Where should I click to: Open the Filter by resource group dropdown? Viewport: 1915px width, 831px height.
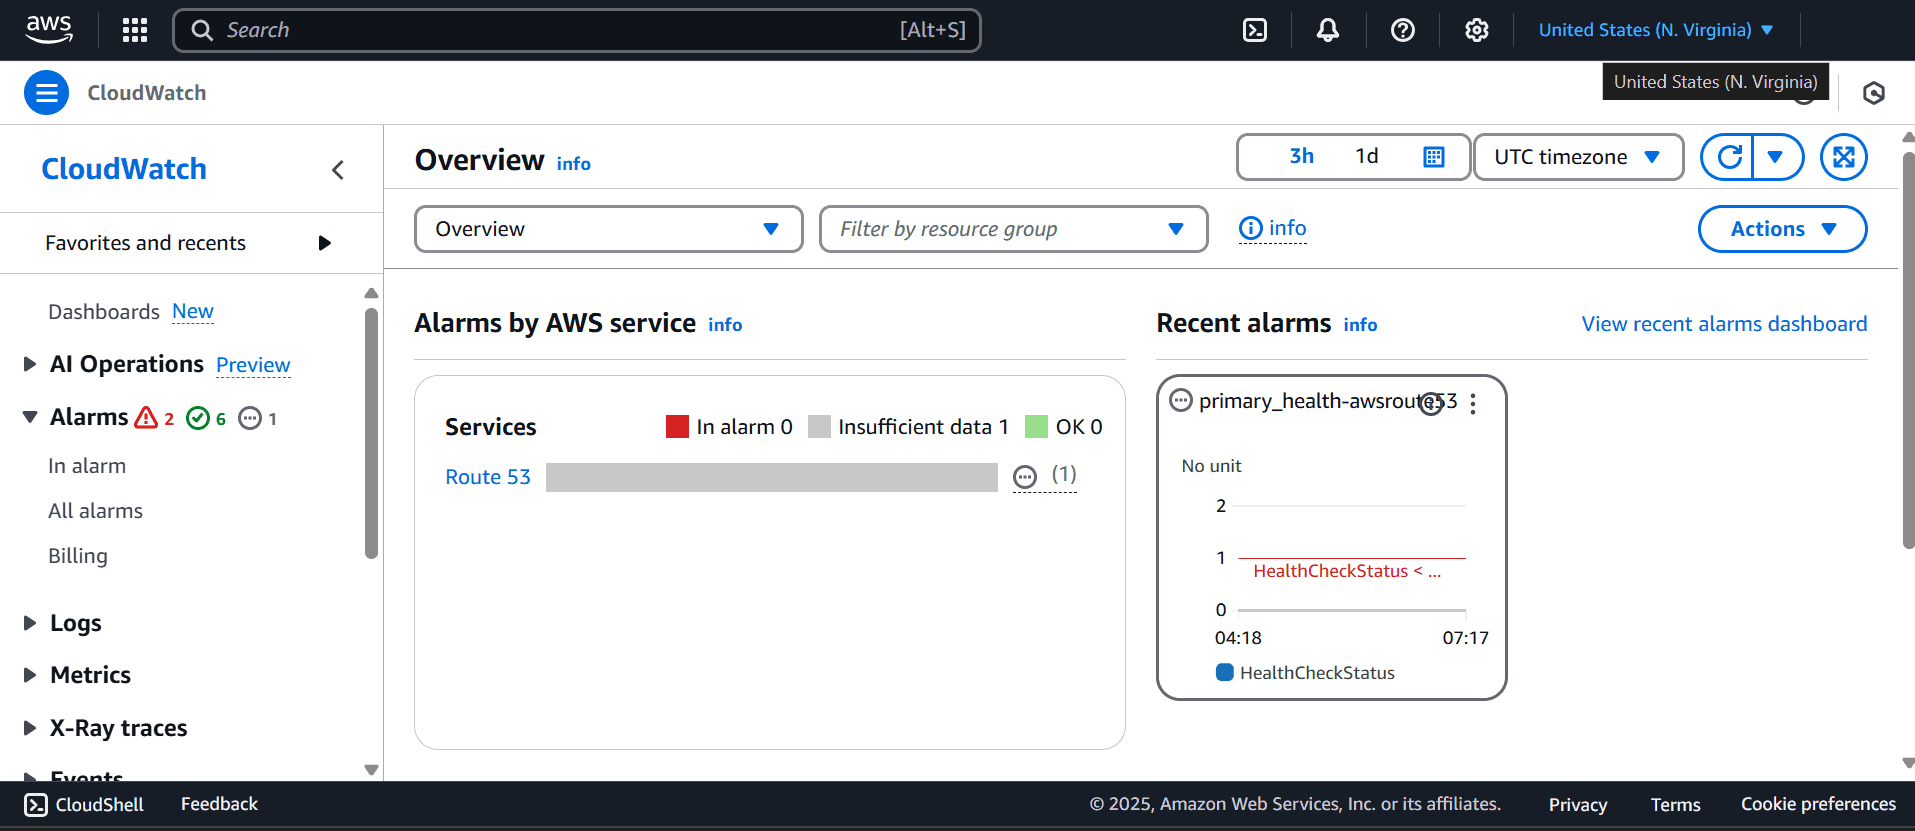click(1014, 229)
